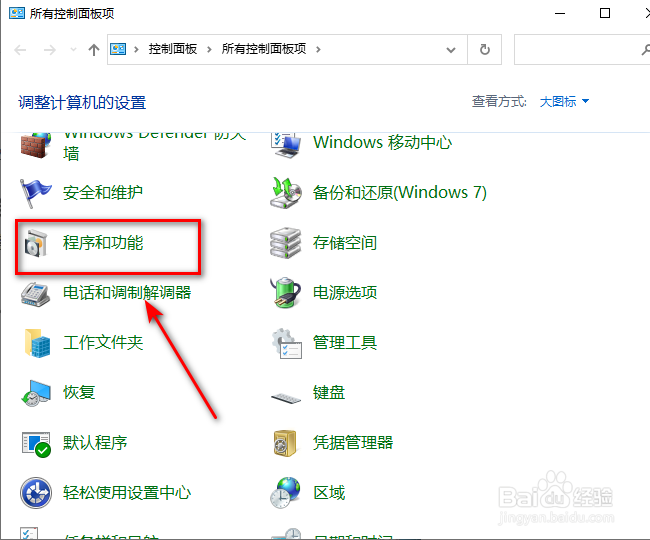Open the 键盘 keyboard icon
This screenshot has height=540, width=650.
286,398
